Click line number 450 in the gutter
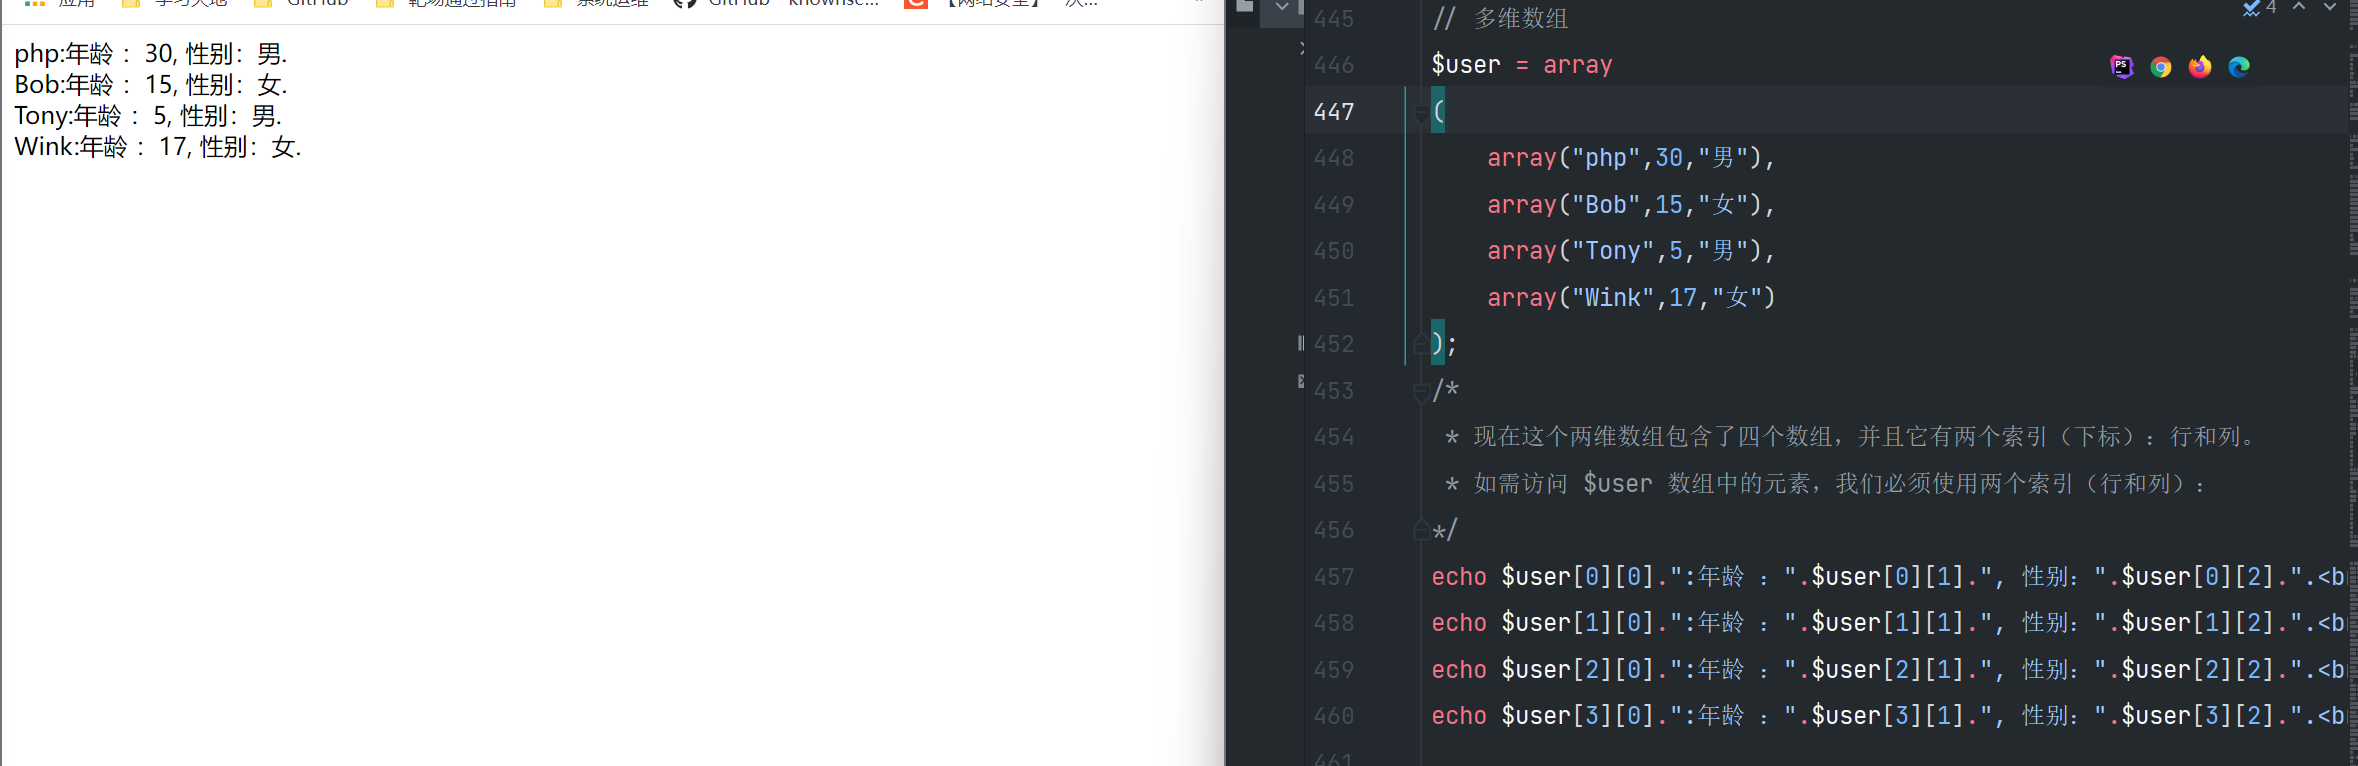 [1334, 251]
